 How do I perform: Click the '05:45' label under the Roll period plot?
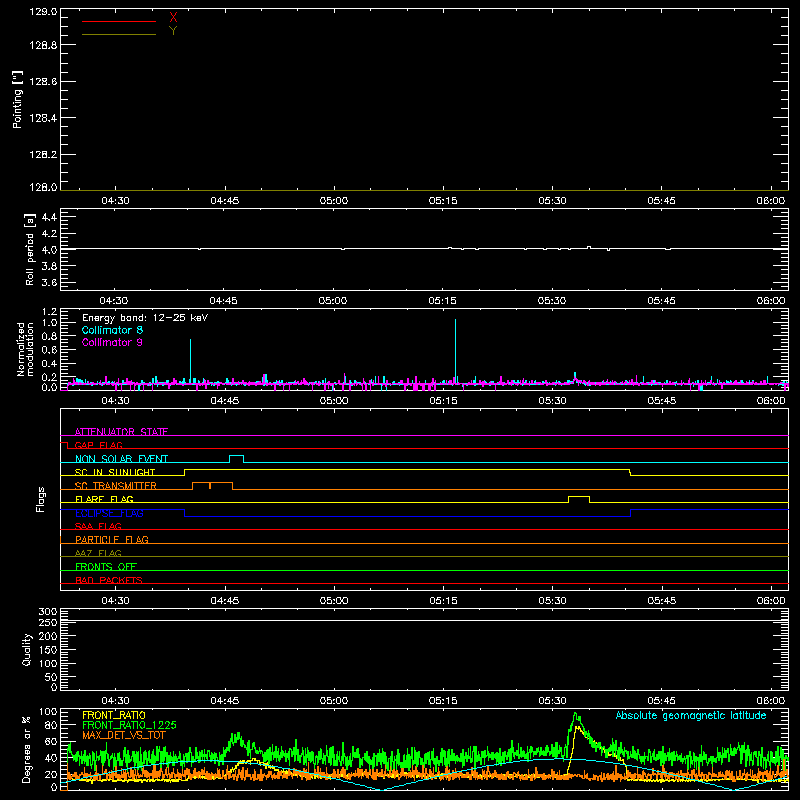[661, 301]
